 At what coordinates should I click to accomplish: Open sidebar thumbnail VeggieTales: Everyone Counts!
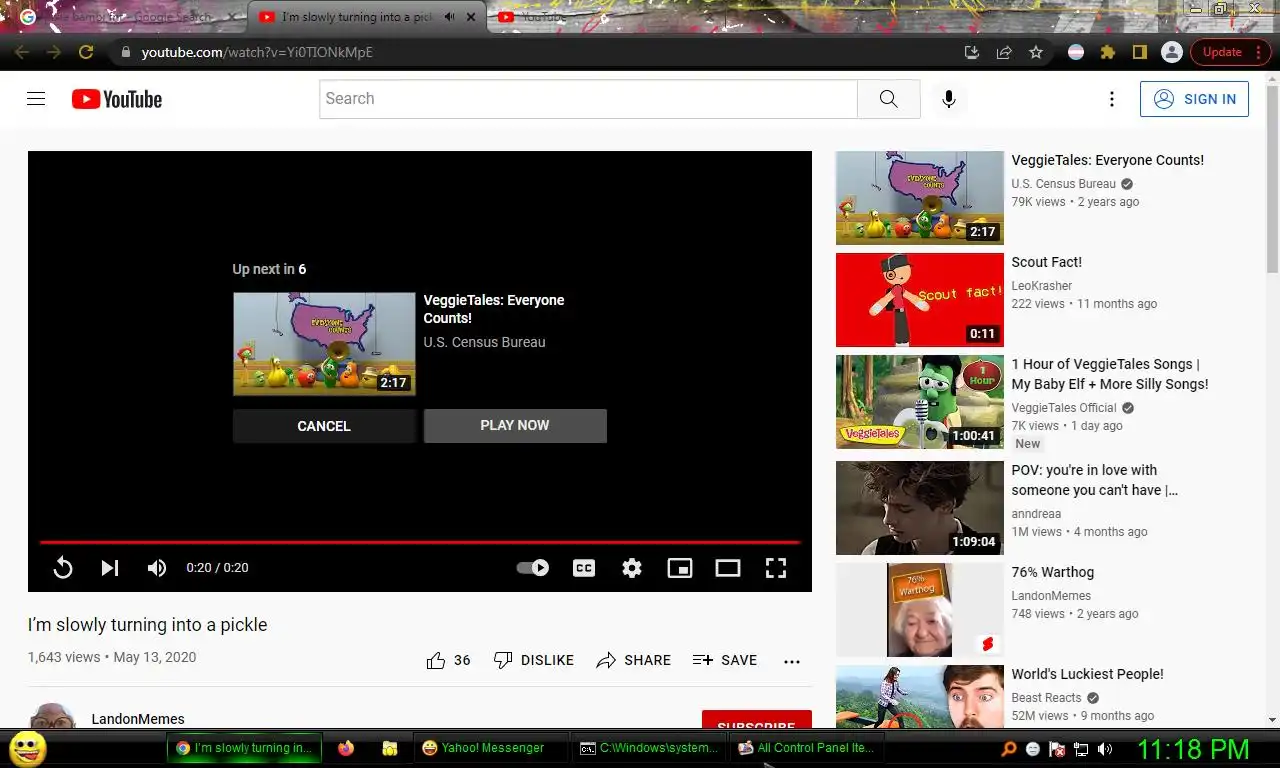(x=919, y=198)
